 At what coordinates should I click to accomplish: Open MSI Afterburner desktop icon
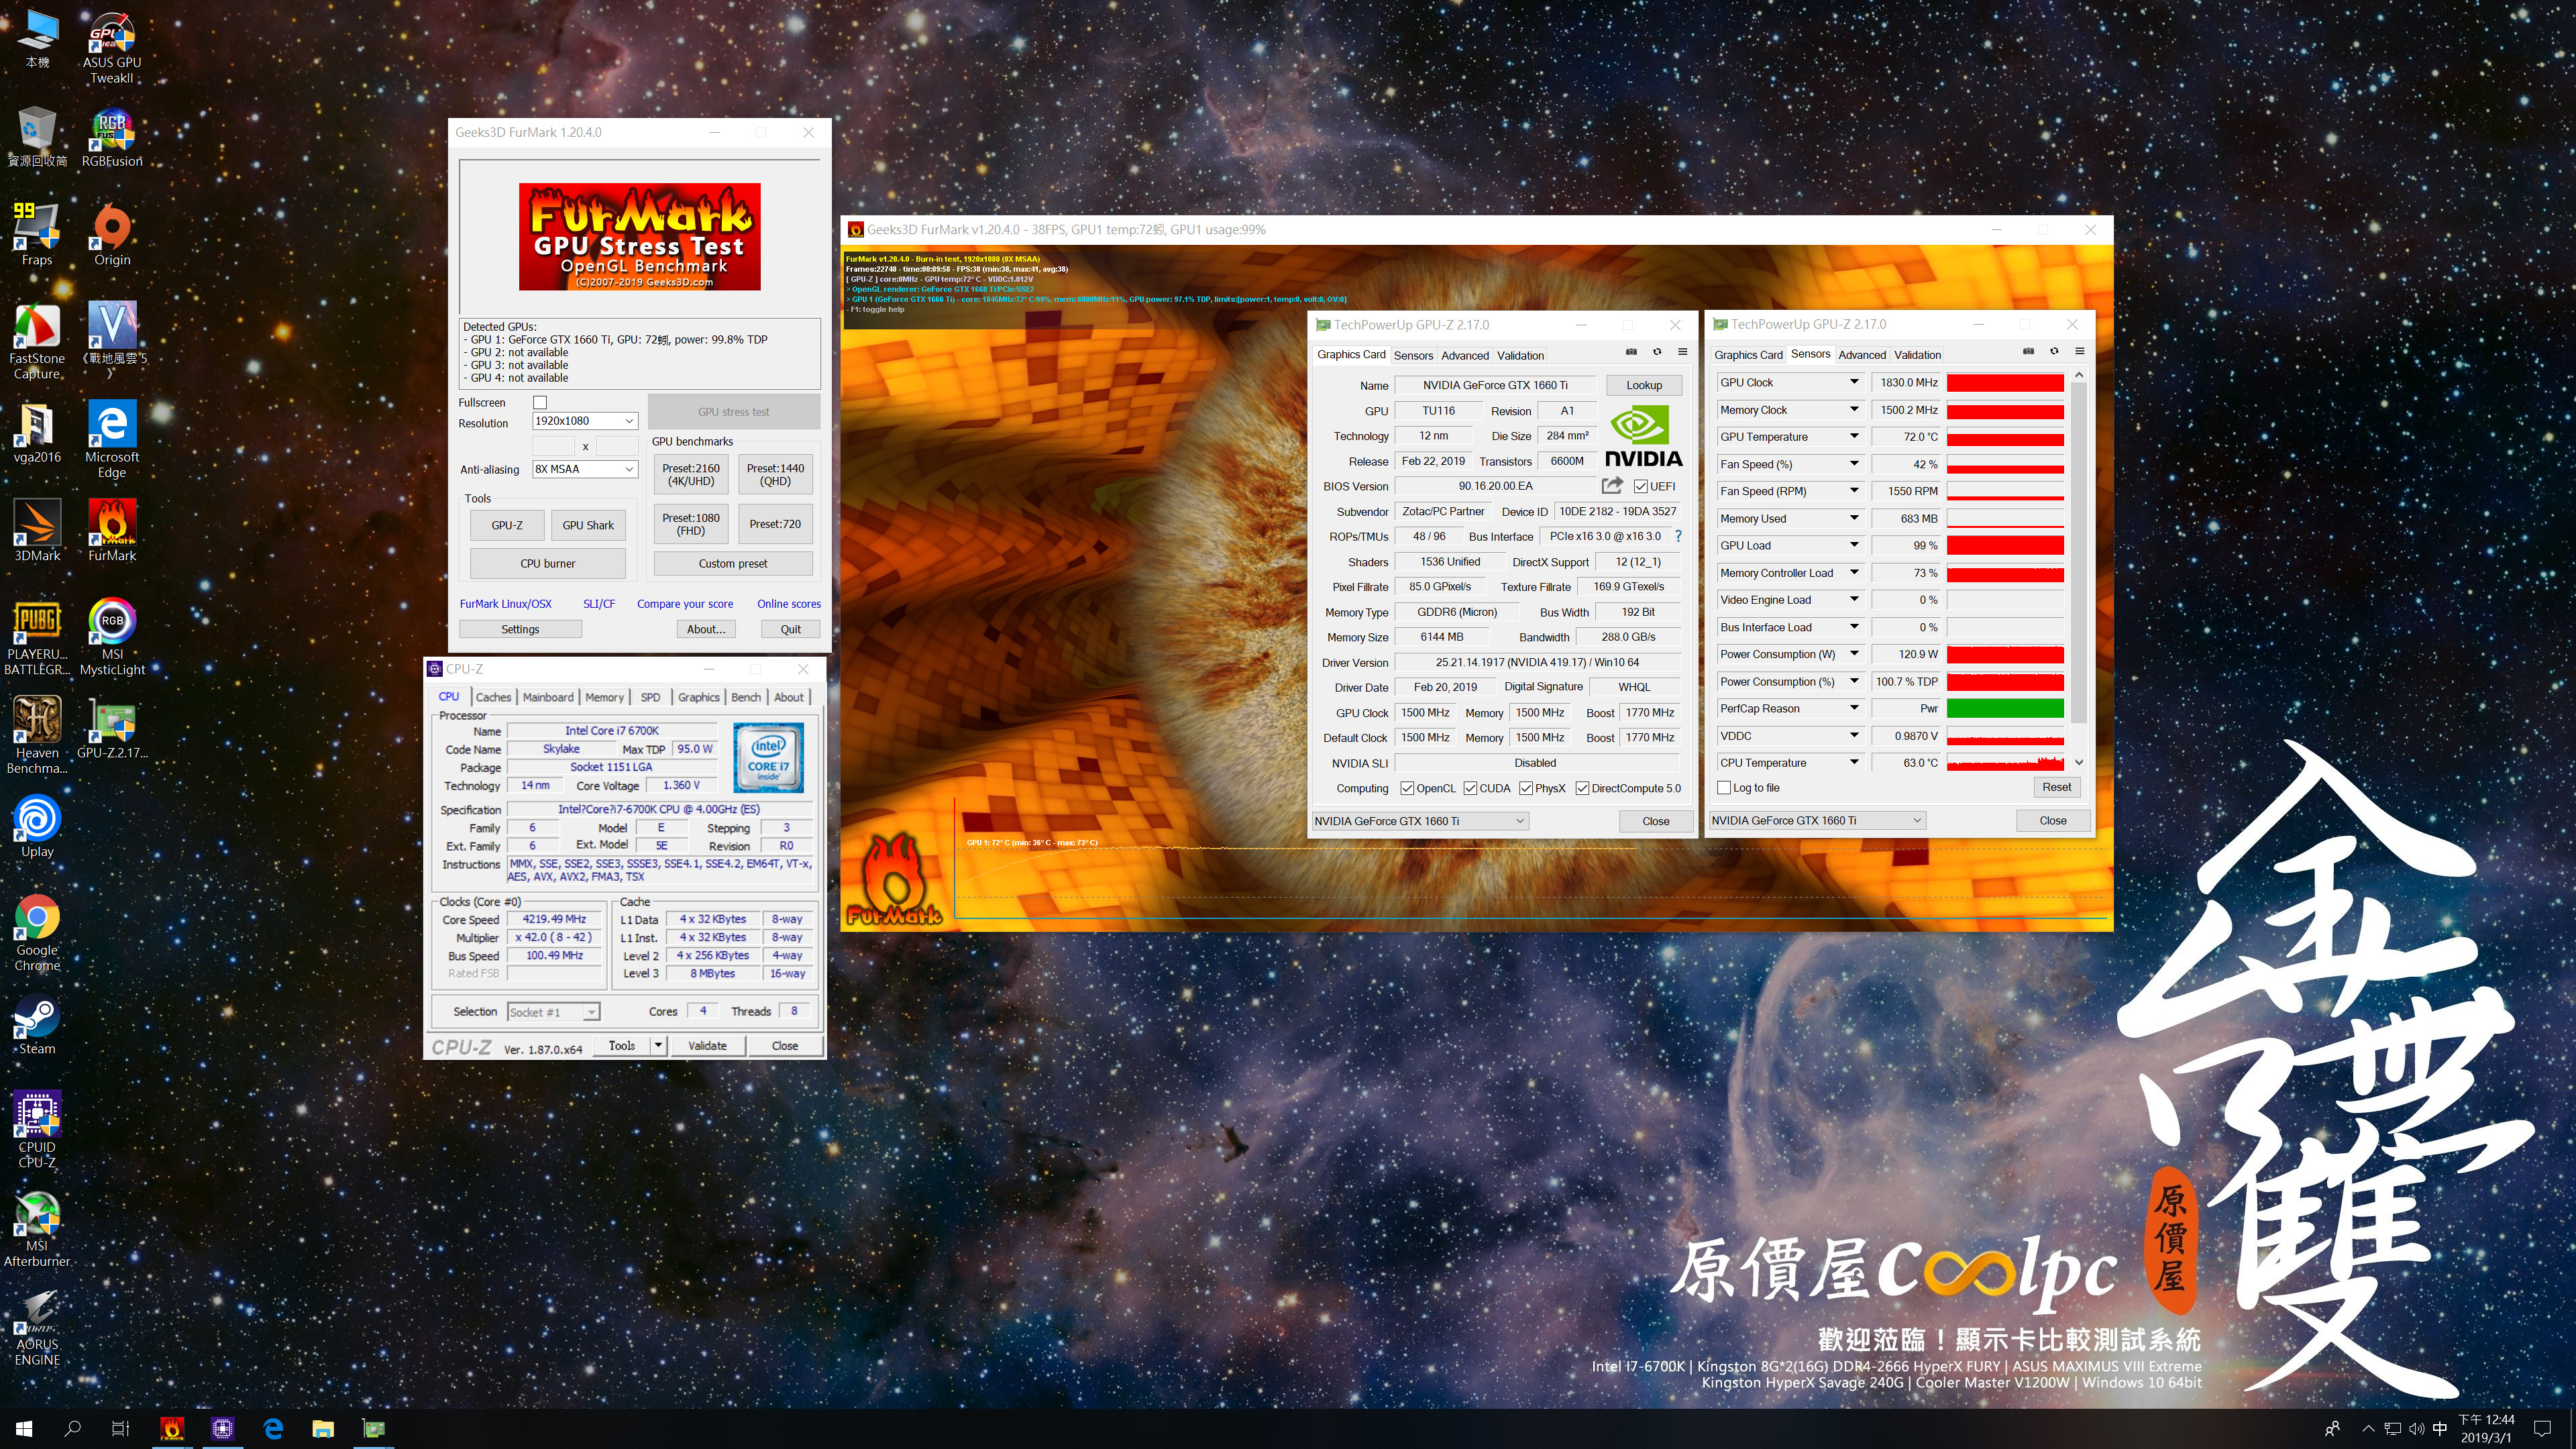37,1229
